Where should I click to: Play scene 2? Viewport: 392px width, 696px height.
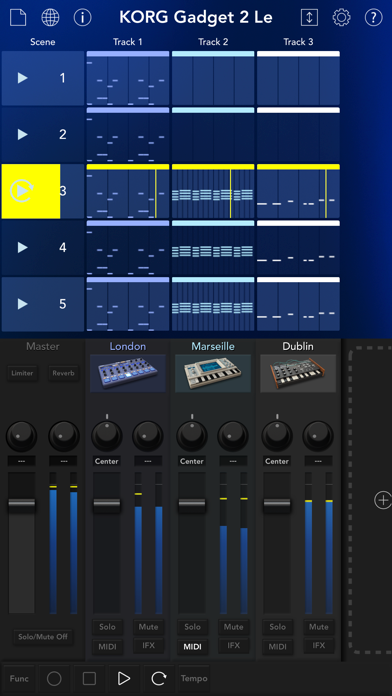pyautogui.click(x=22, y=134)
